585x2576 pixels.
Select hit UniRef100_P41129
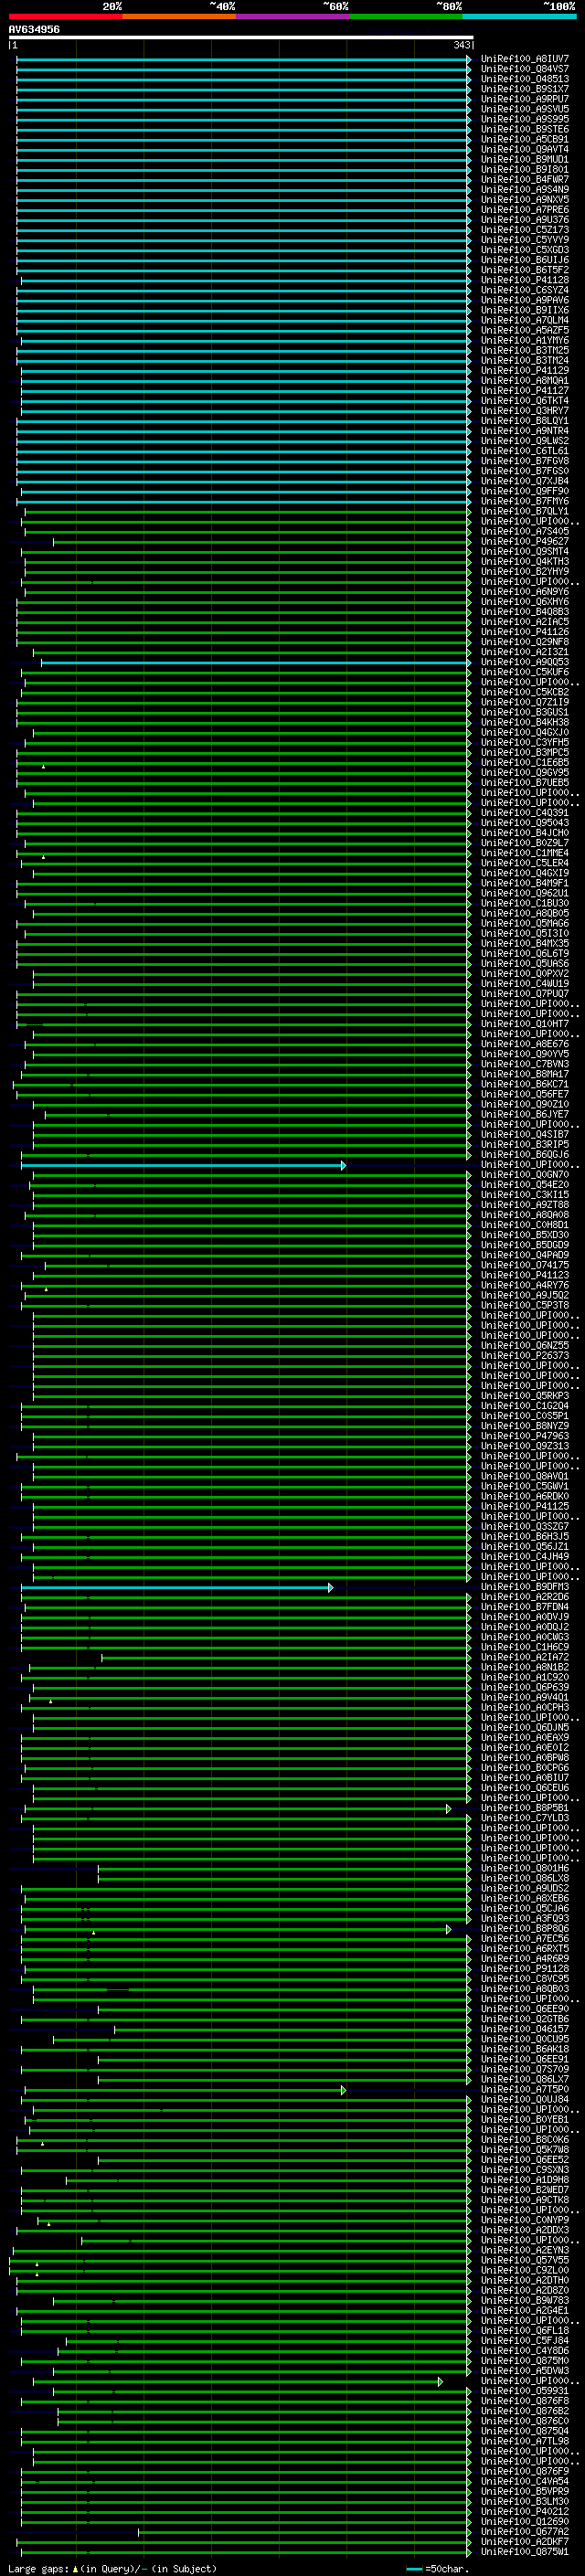coord(525,370)
